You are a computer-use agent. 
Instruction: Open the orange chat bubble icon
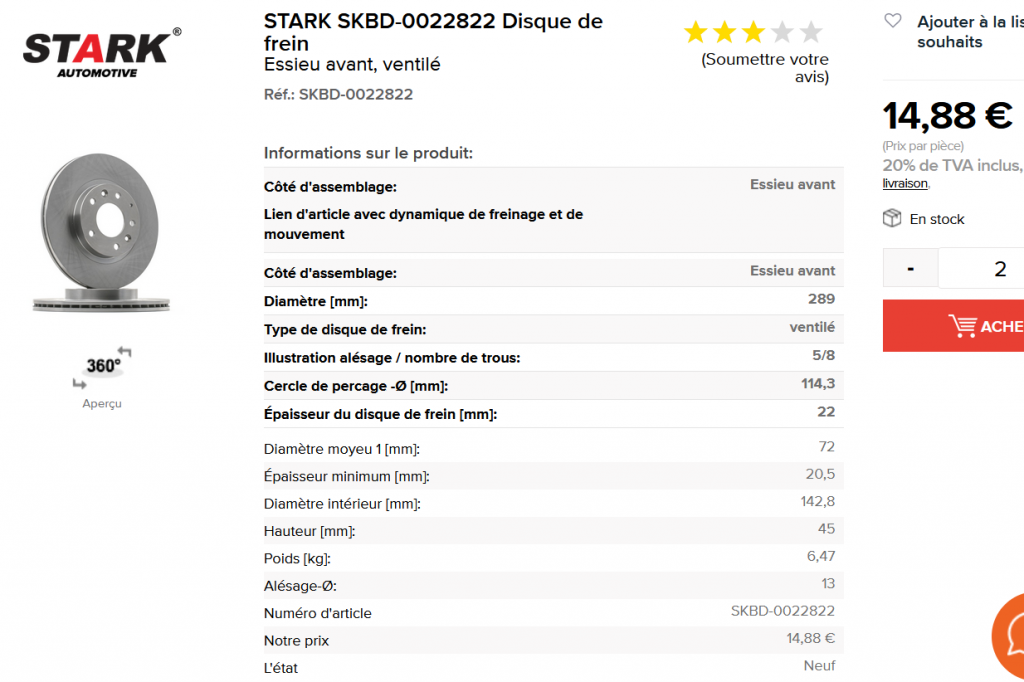pyautogui.click(x=1009, y=637)
